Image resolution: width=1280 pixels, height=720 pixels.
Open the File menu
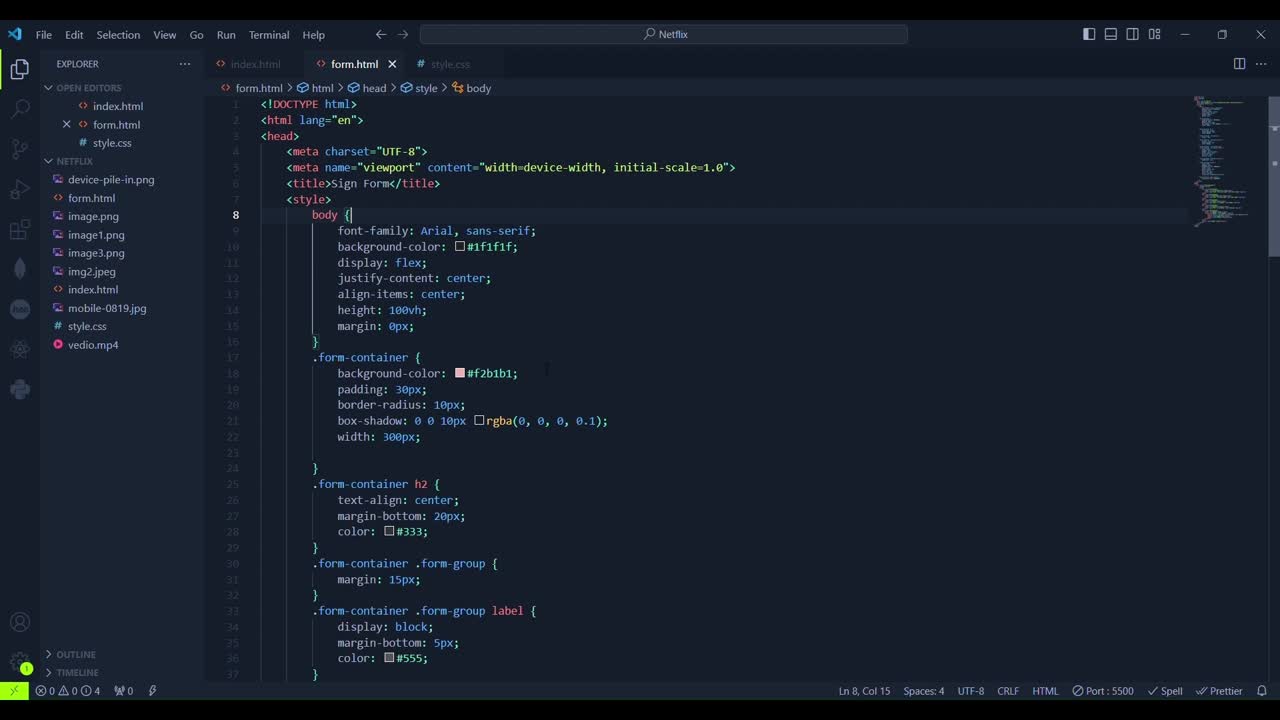coord(44,35)
